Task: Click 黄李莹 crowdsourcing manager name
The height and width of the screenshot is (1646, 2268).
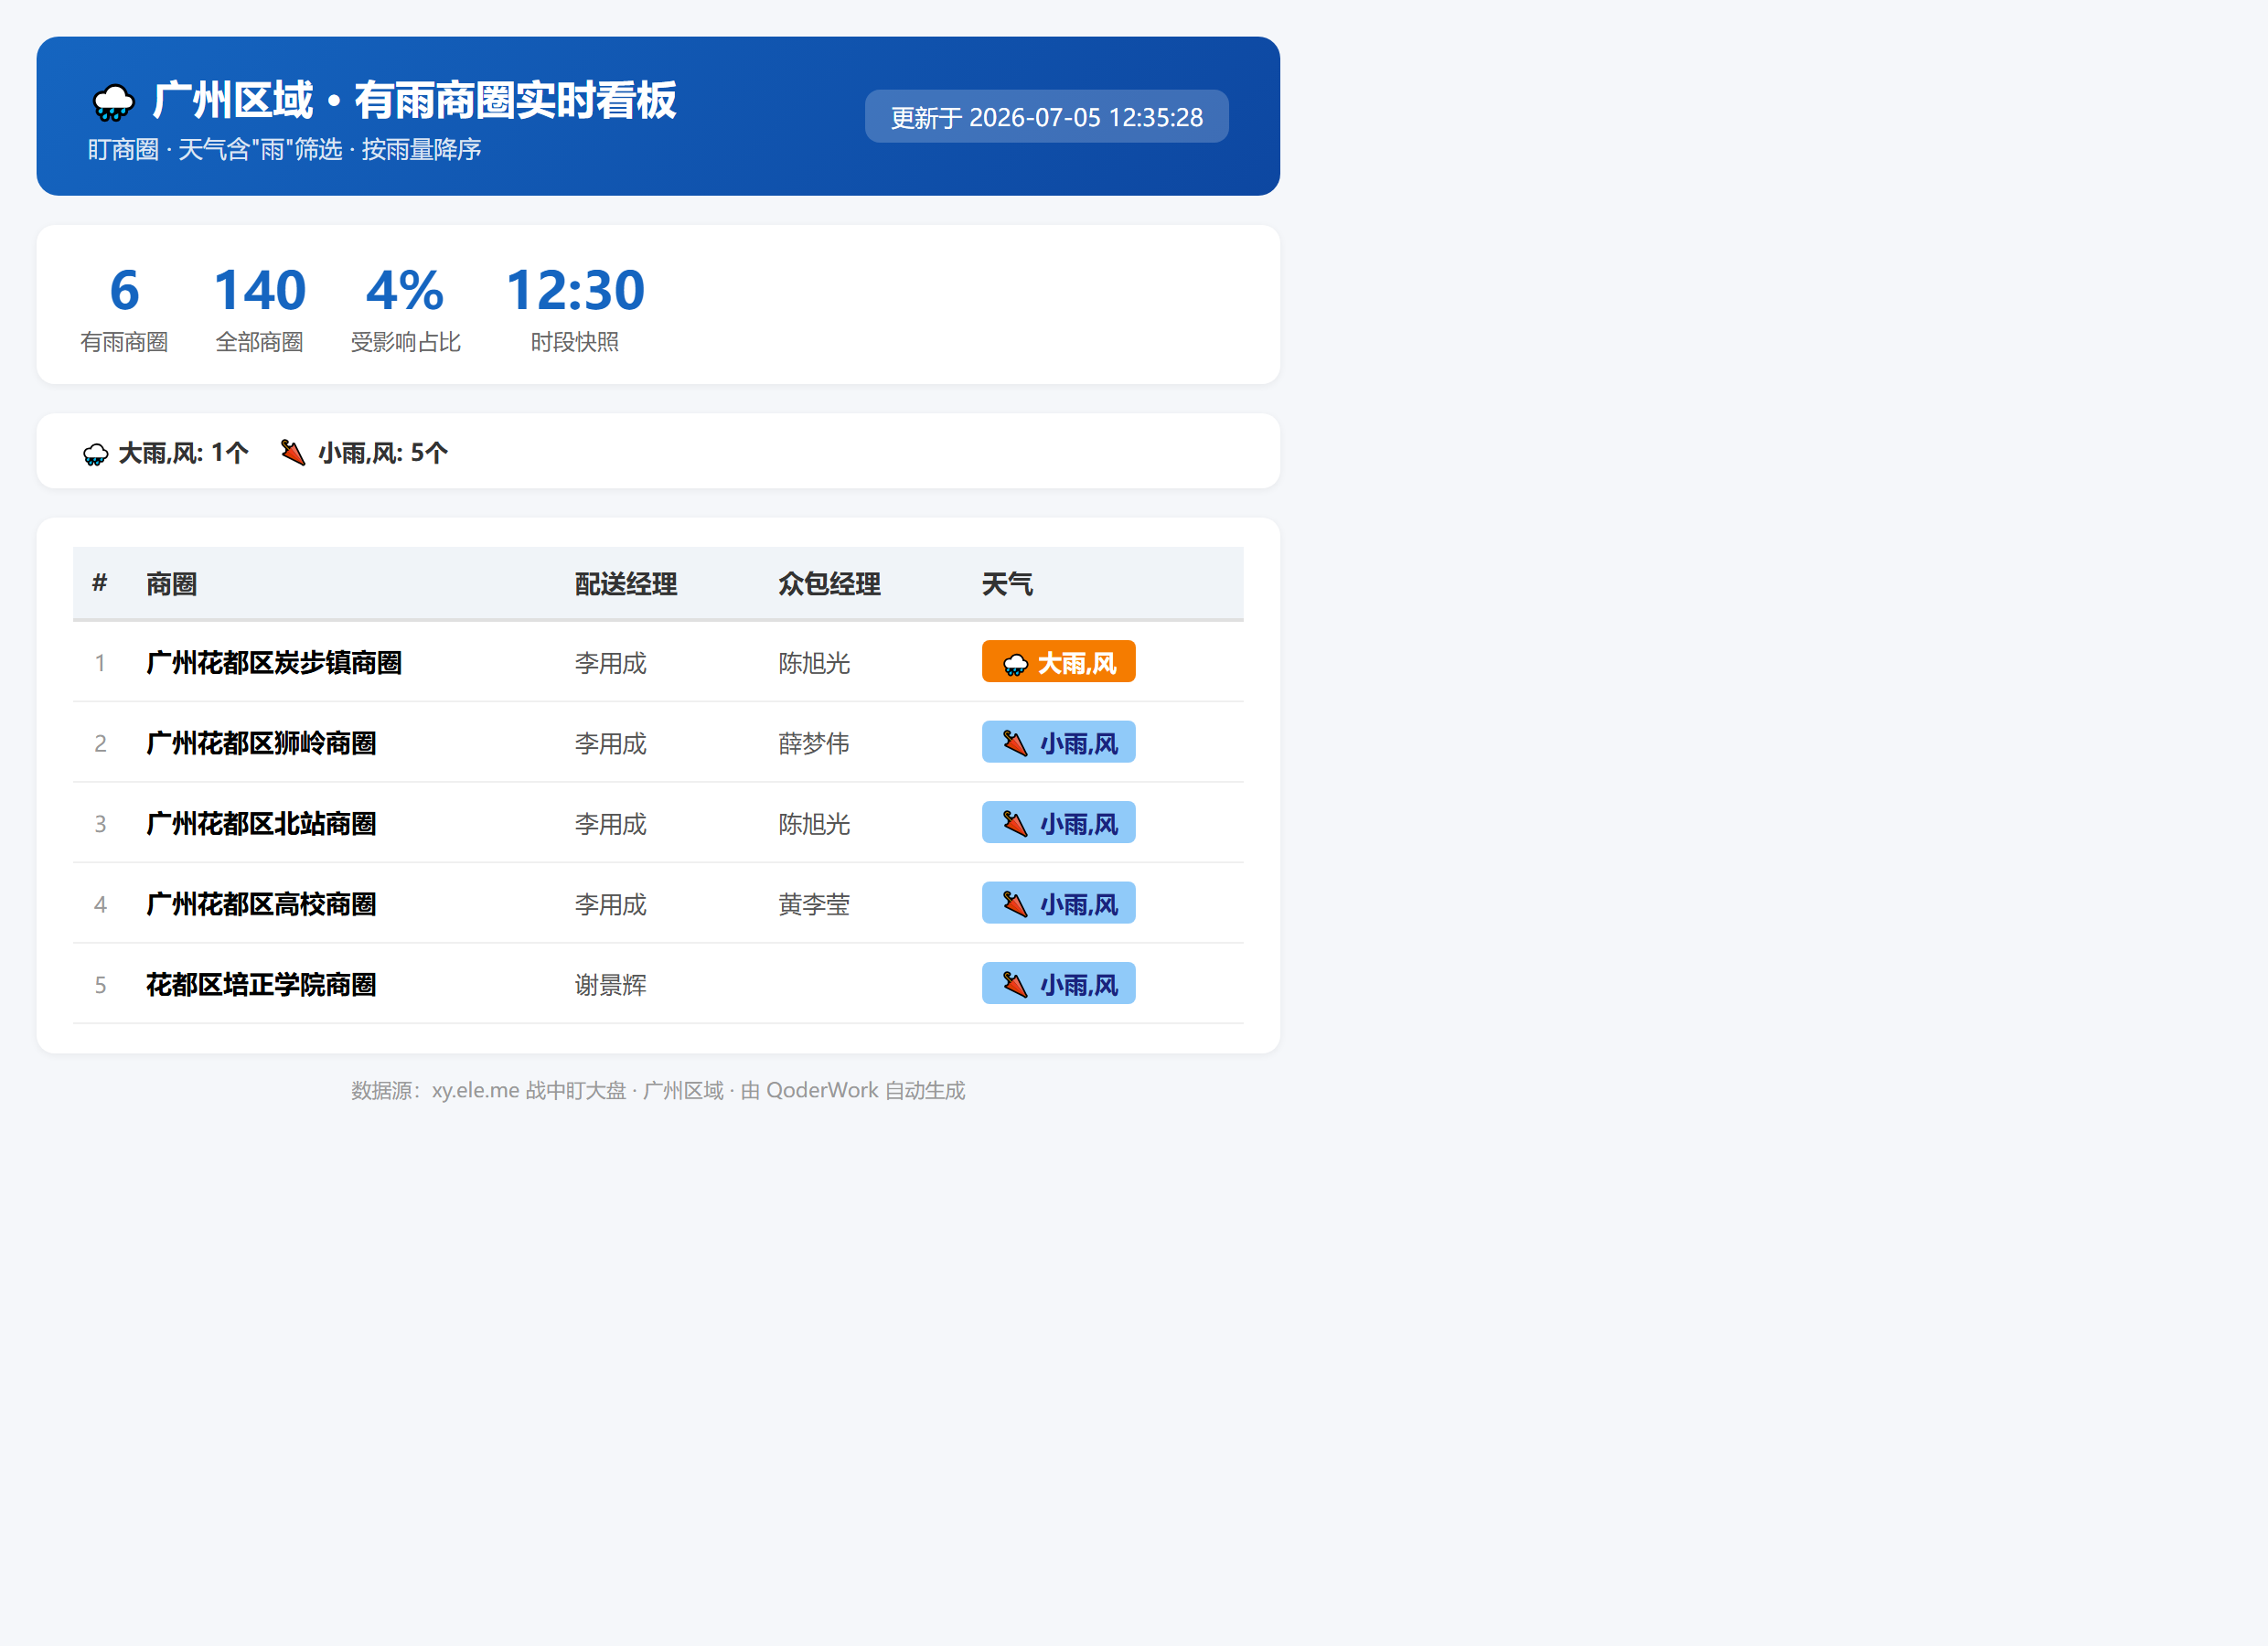Action: pos(814,904)
